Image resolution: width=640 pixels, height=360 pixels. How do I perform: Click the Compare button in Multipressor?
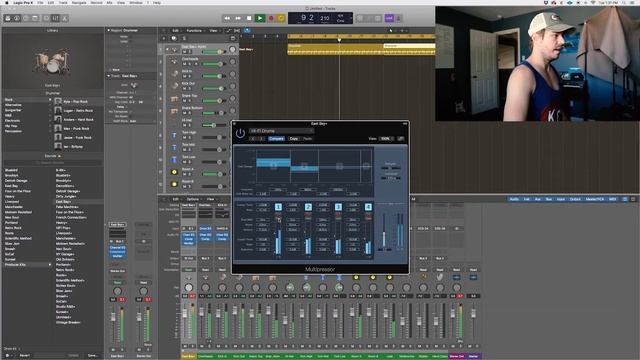coord(276,139)
